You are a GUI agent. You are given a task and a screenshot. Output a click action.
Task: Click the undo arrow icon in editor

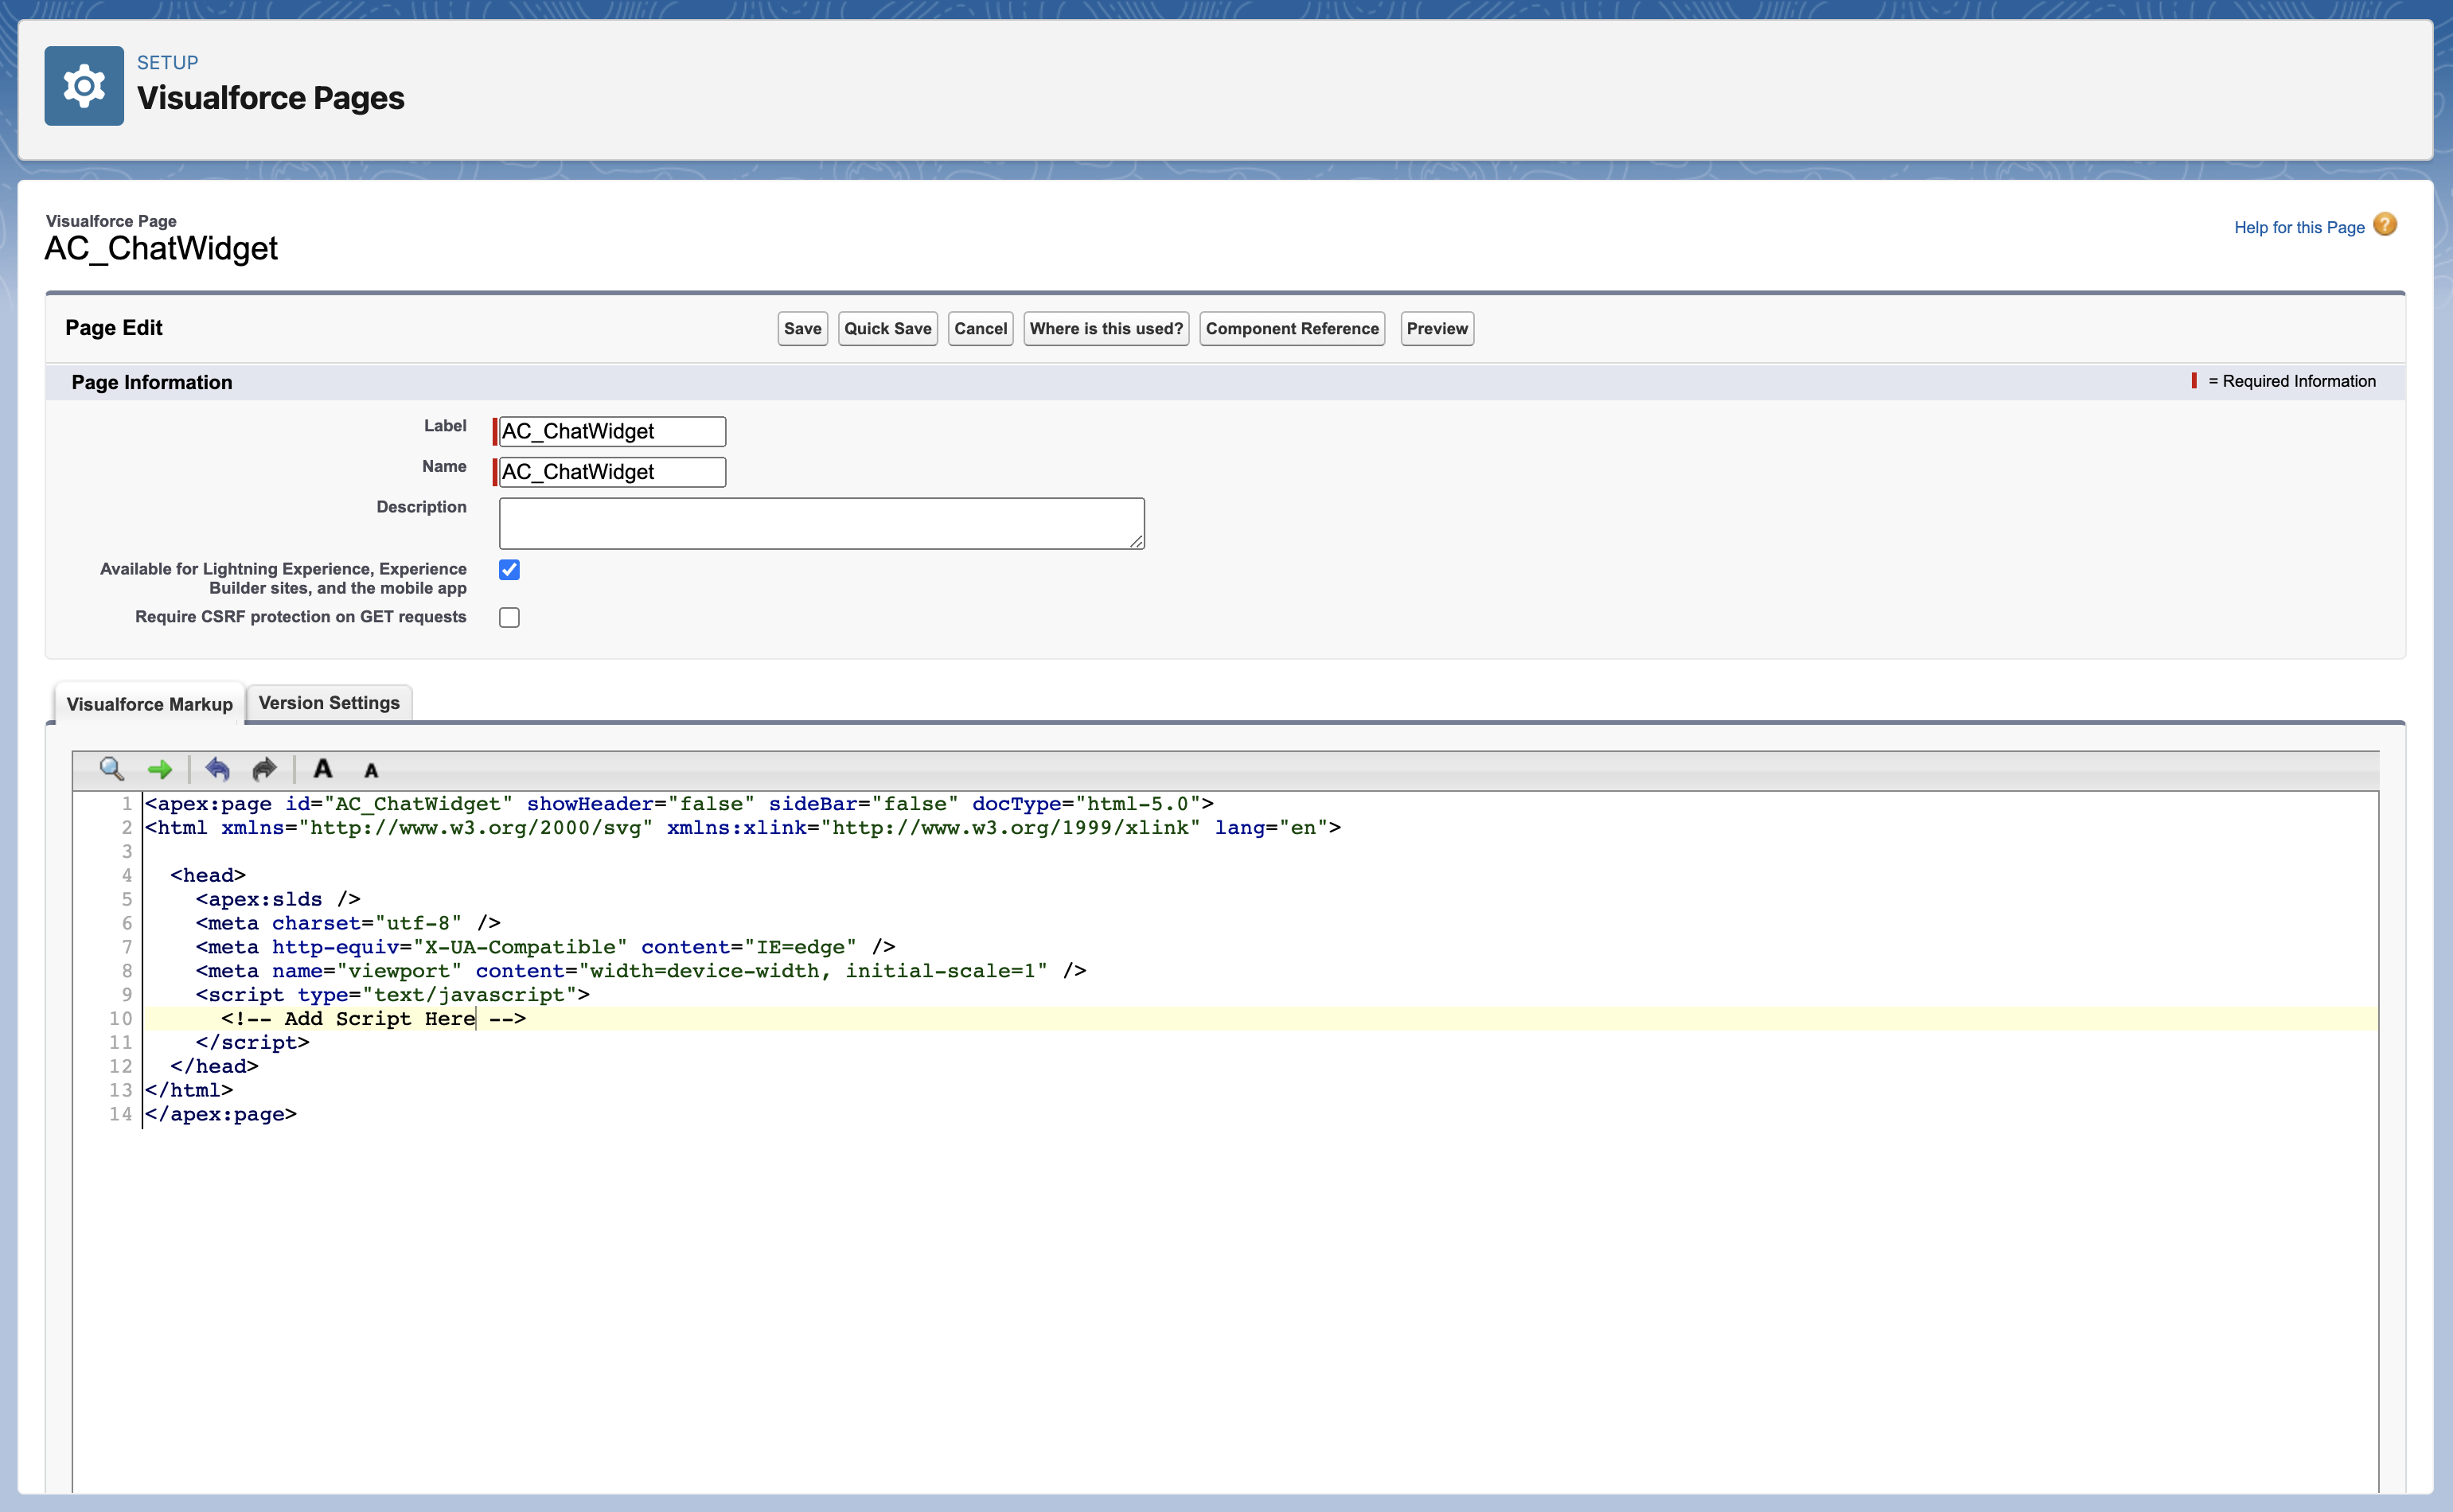coord(217,768)
